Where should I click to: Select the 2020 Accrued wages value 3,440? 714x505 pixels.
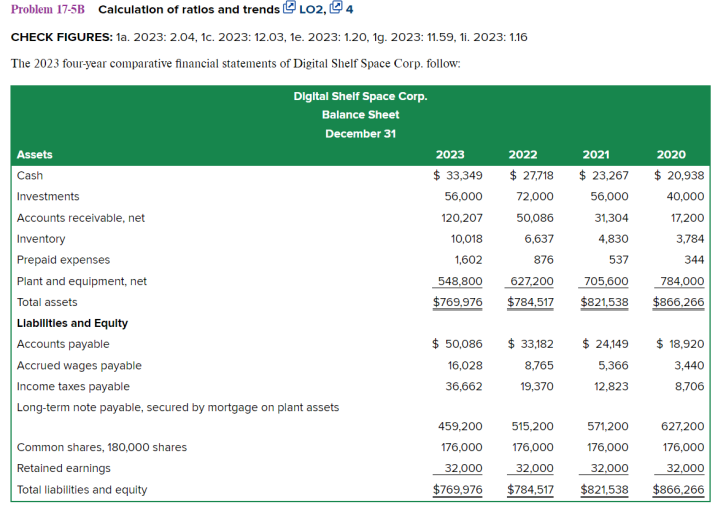pyautogui.click(x=690, y=366)
